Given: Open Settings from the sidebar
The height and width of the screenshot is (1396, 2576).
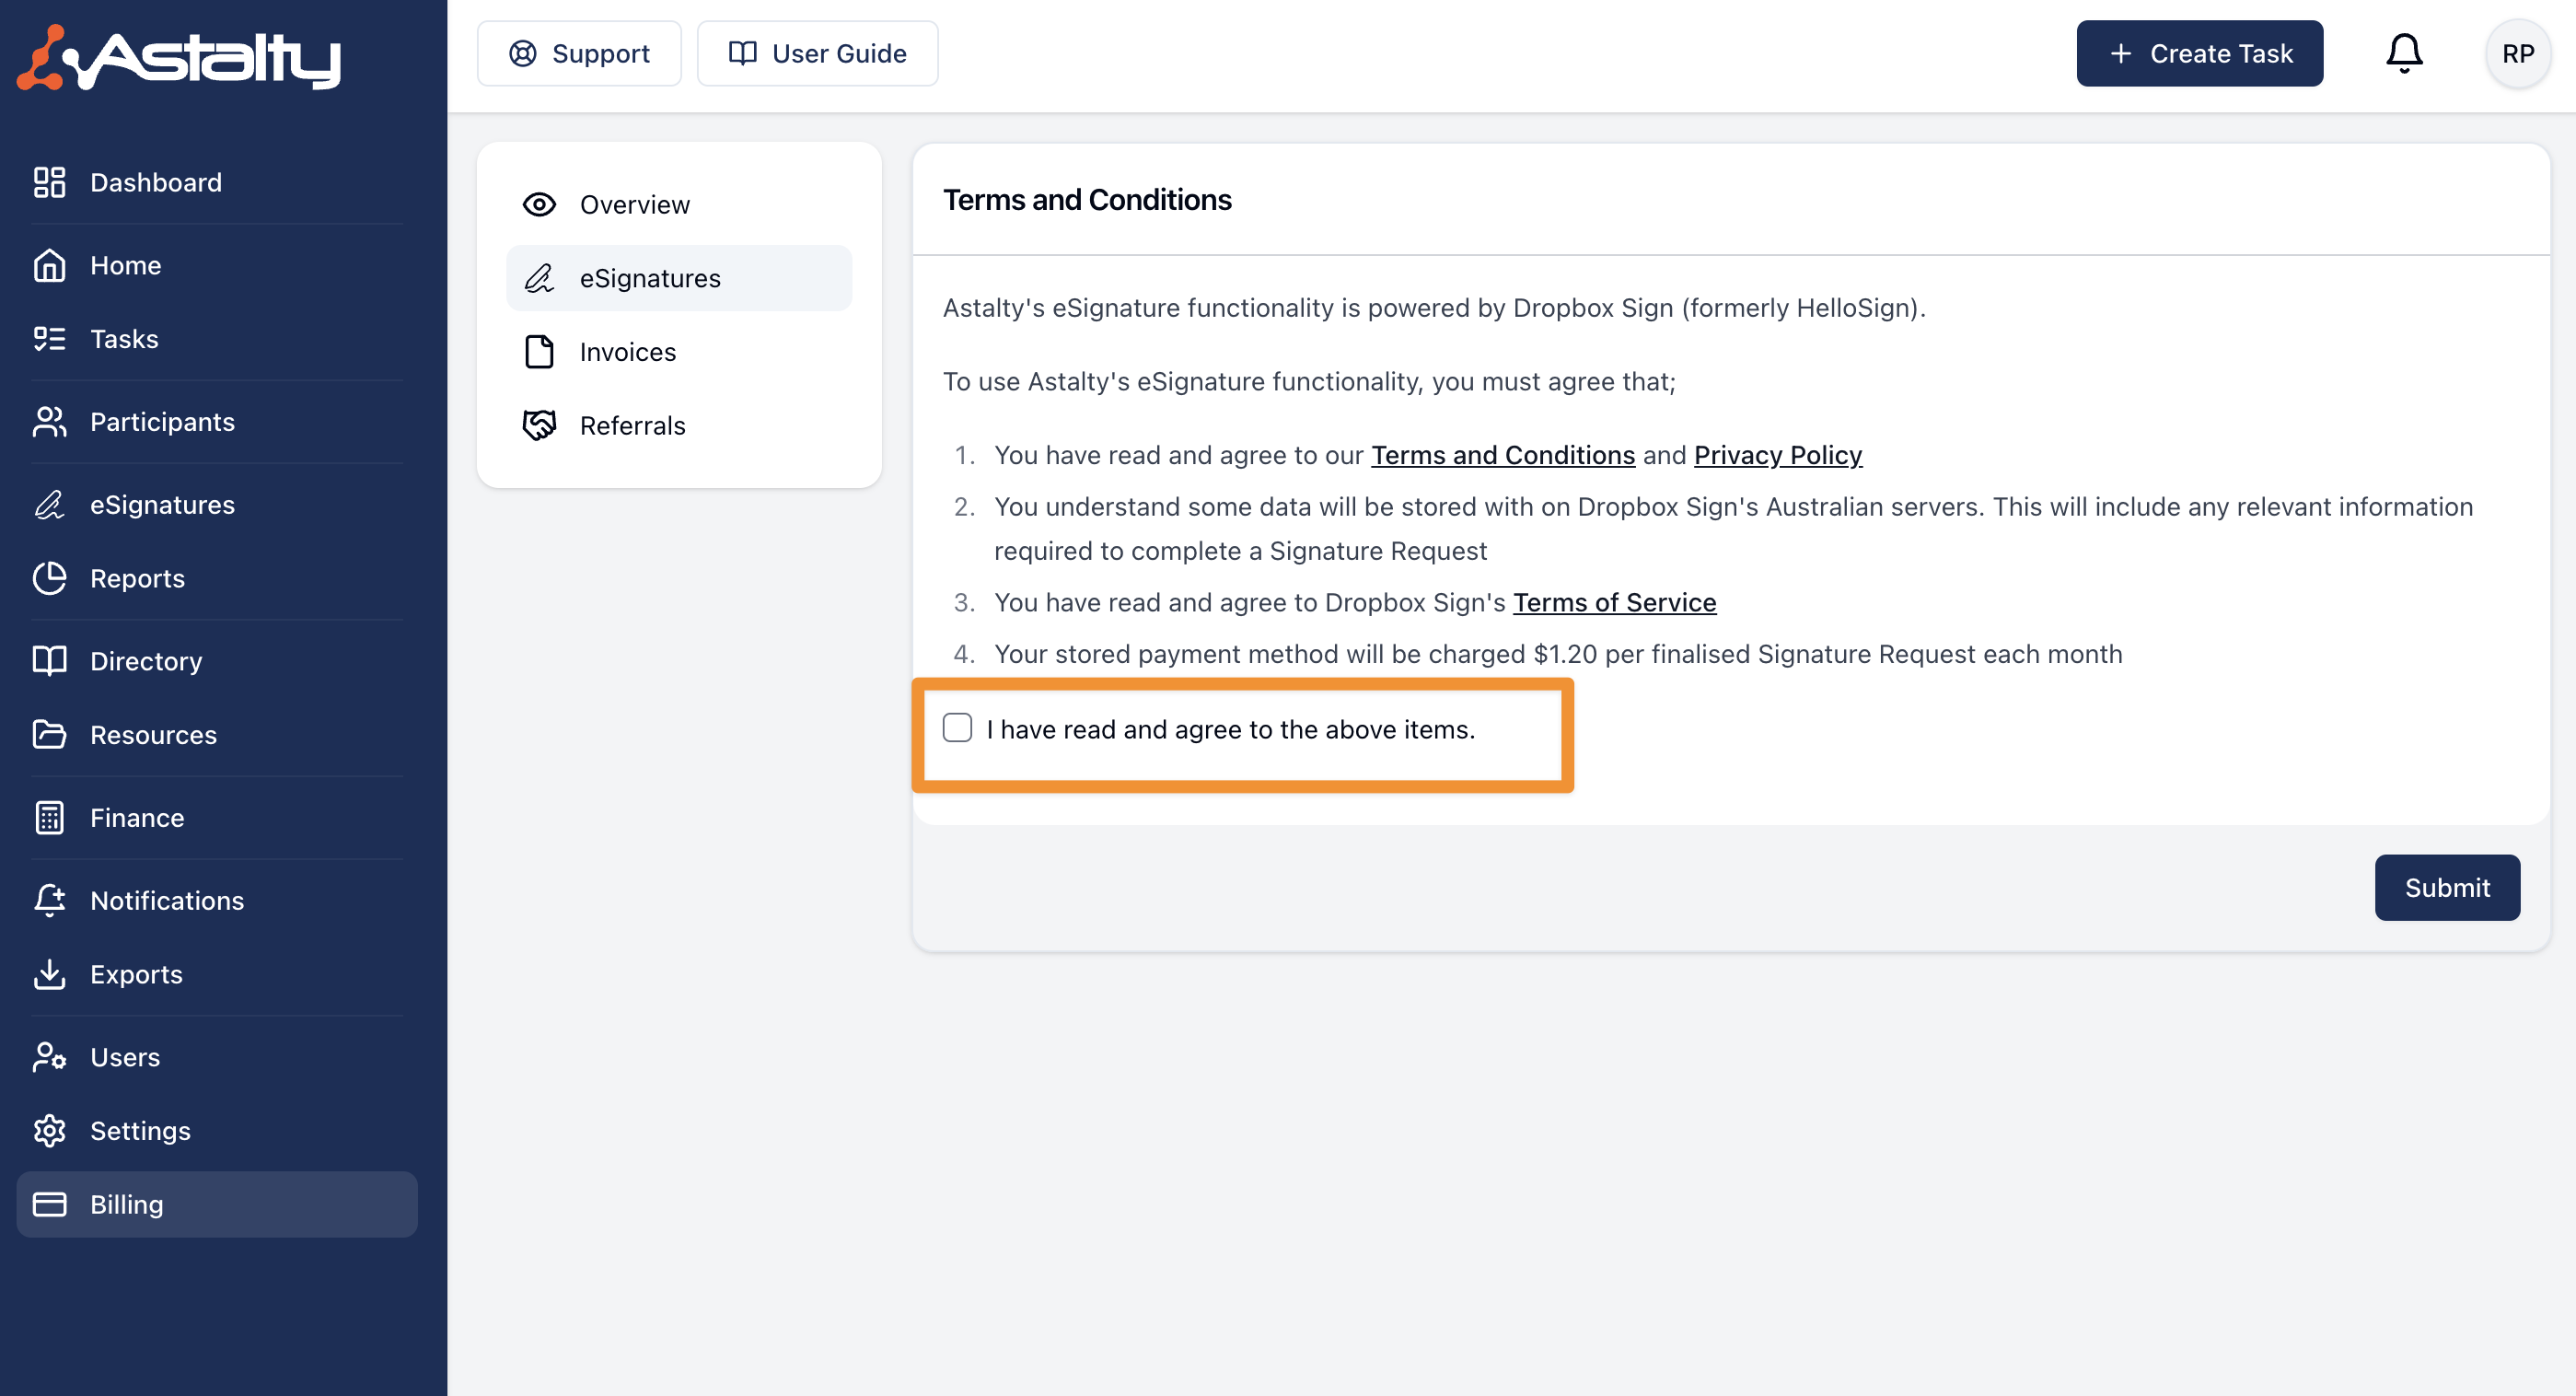Looking at the screenshot, I should (x=140, y=1131).
